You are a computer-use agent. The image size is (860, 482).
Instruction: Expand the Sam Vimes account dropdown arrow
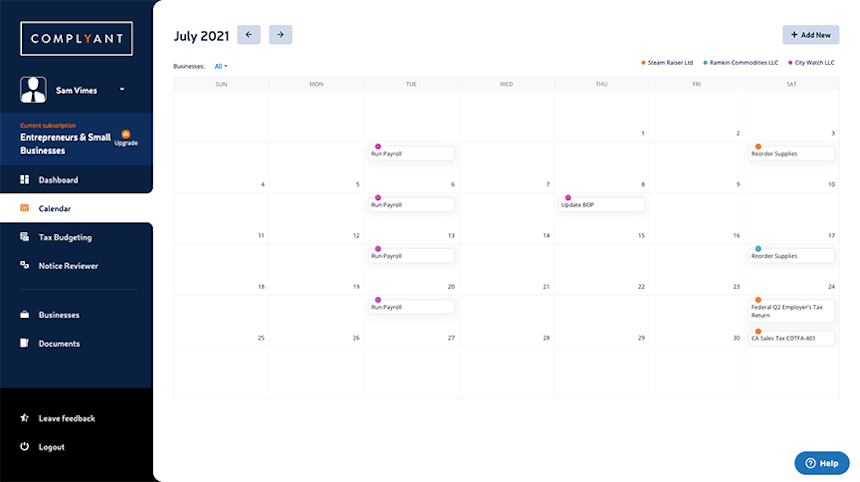[122, 89]
